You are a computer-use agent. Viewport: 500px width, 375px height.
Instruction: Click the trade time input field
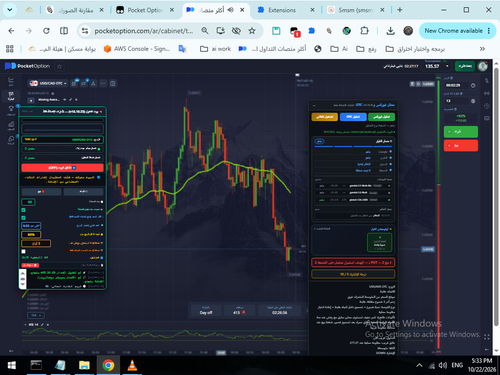(x=457, y=85)
